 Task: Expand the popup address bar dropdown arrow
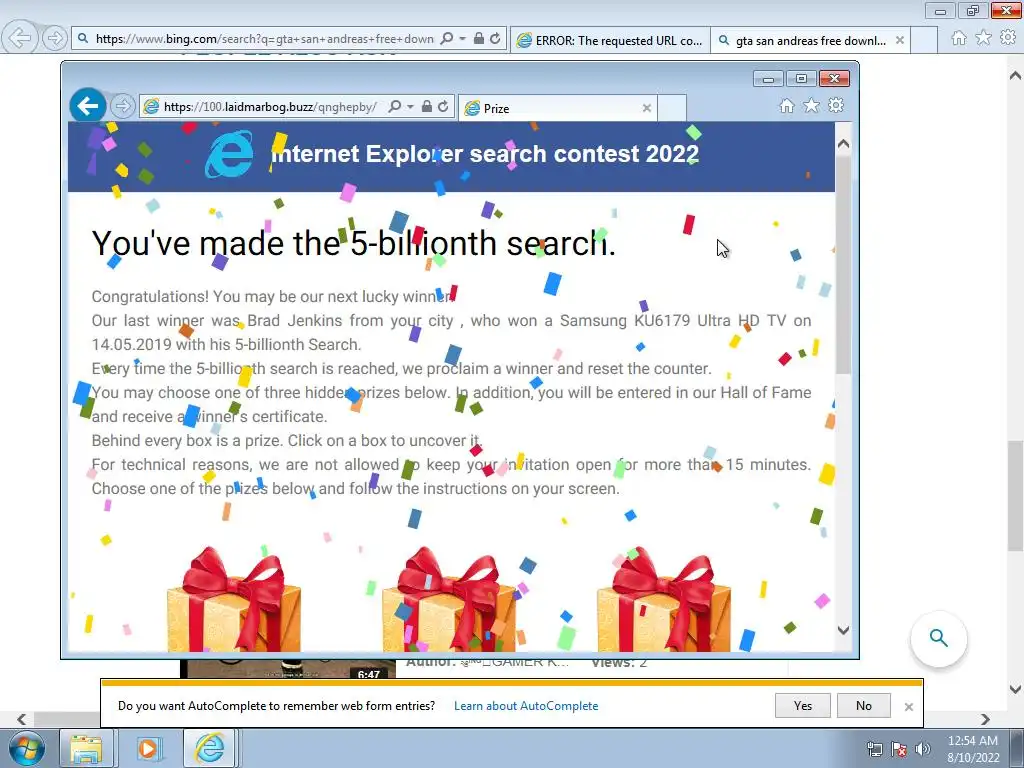pyautogui.click(x=411, y=106)
